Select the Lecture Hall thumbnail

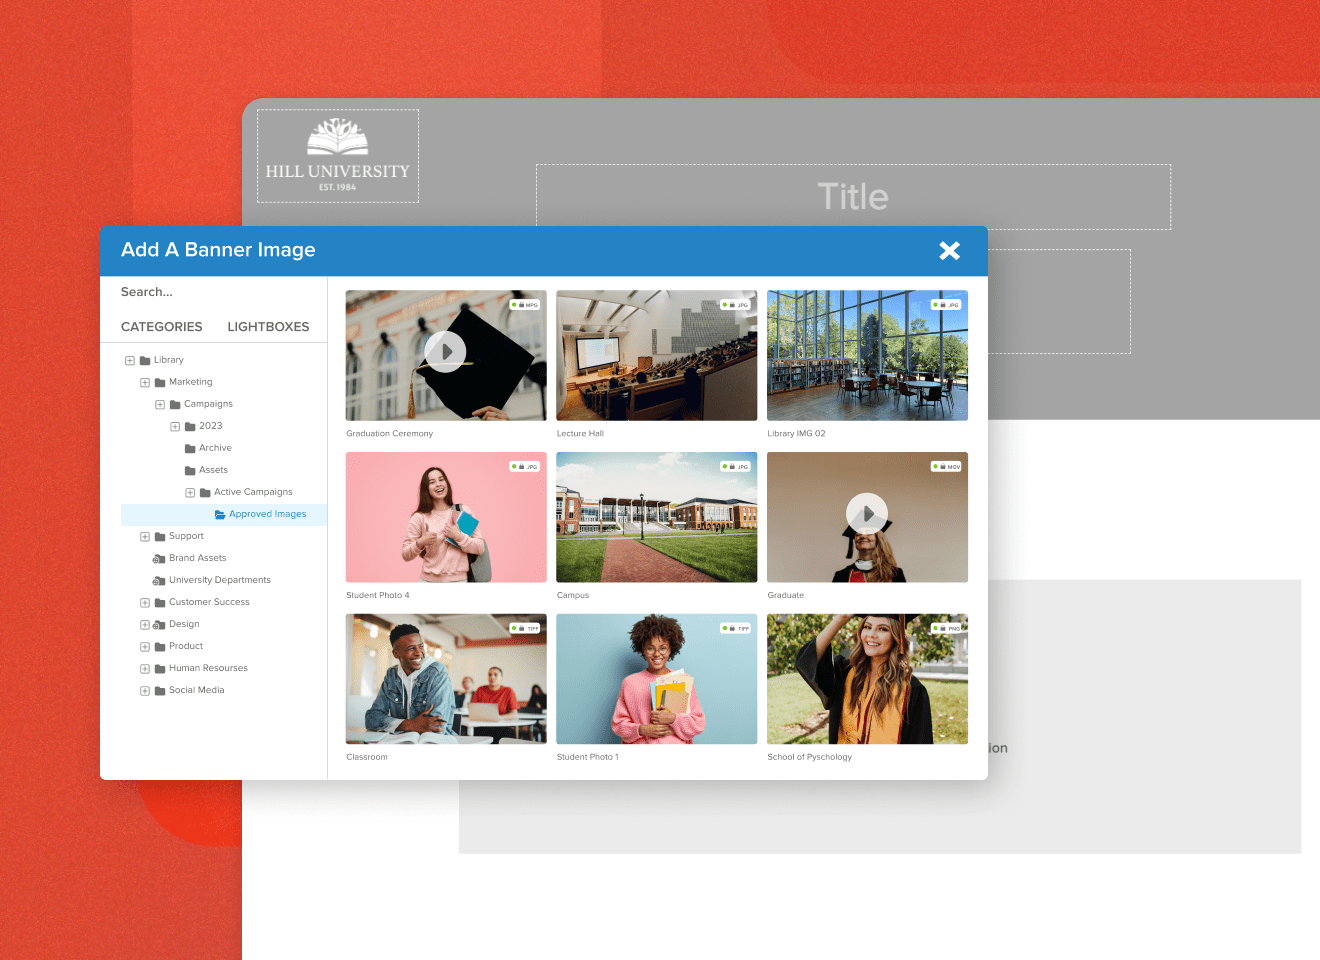pos(657,356)
